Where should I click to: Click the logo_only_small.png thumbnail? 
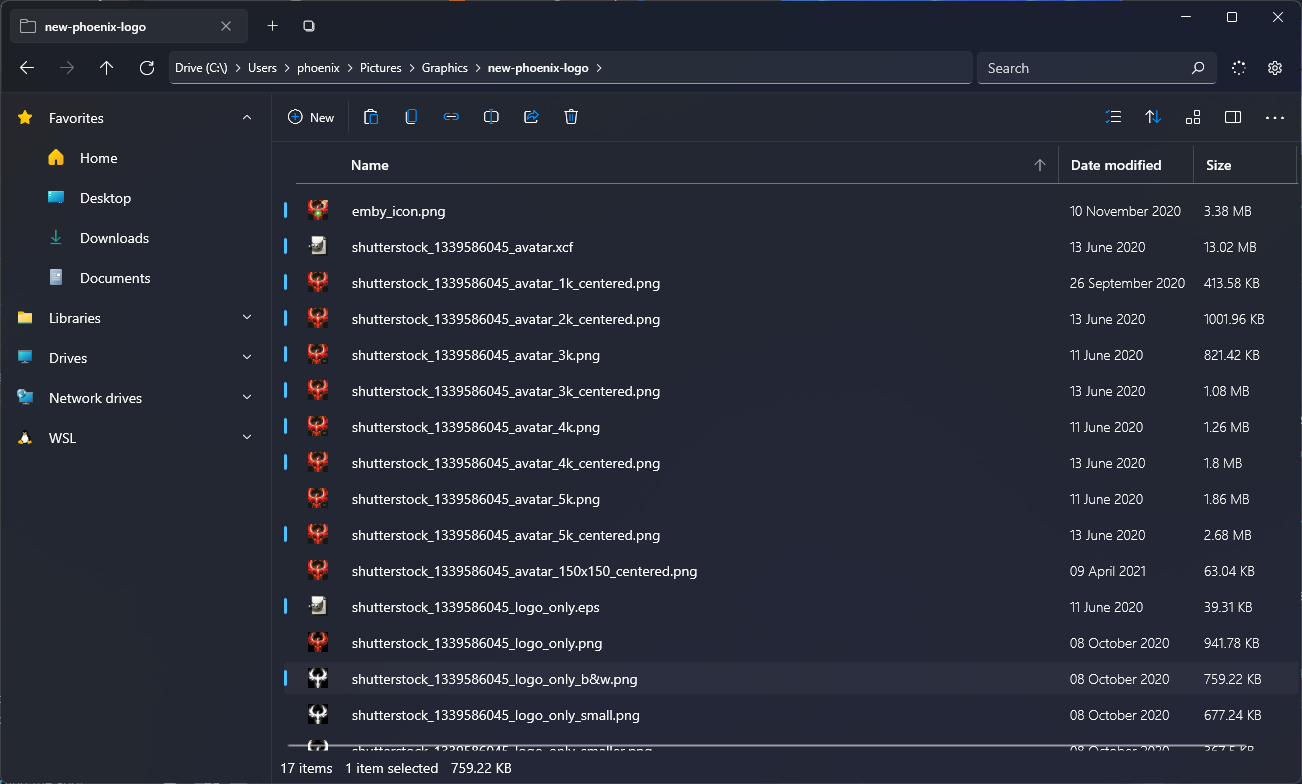click(x=318, y=715)
